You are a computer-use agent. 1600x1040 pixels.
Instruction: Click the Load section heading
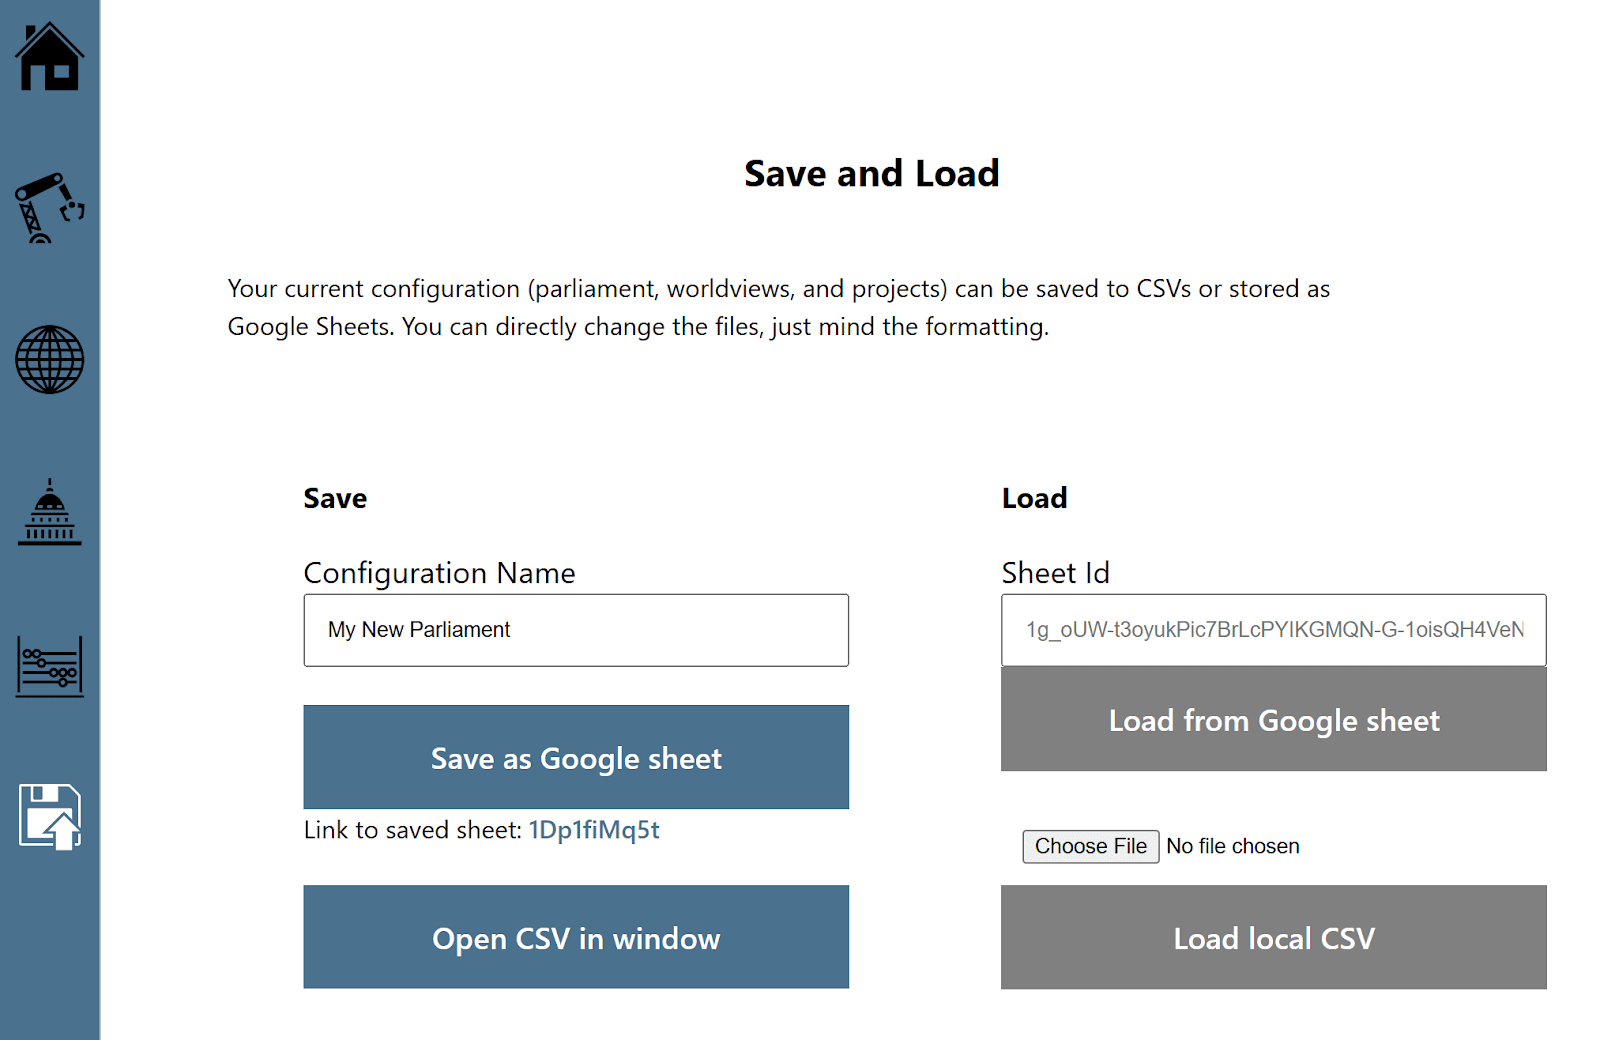point(1034,498)
